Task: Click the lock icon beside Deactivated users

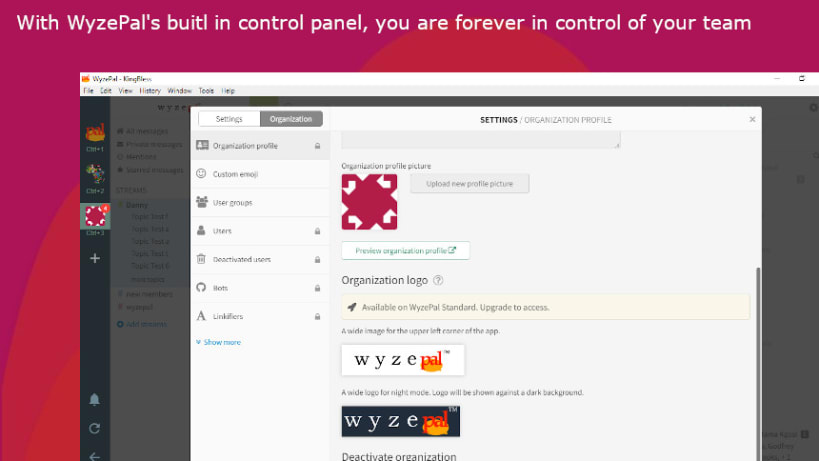Action: pos(317,259)
